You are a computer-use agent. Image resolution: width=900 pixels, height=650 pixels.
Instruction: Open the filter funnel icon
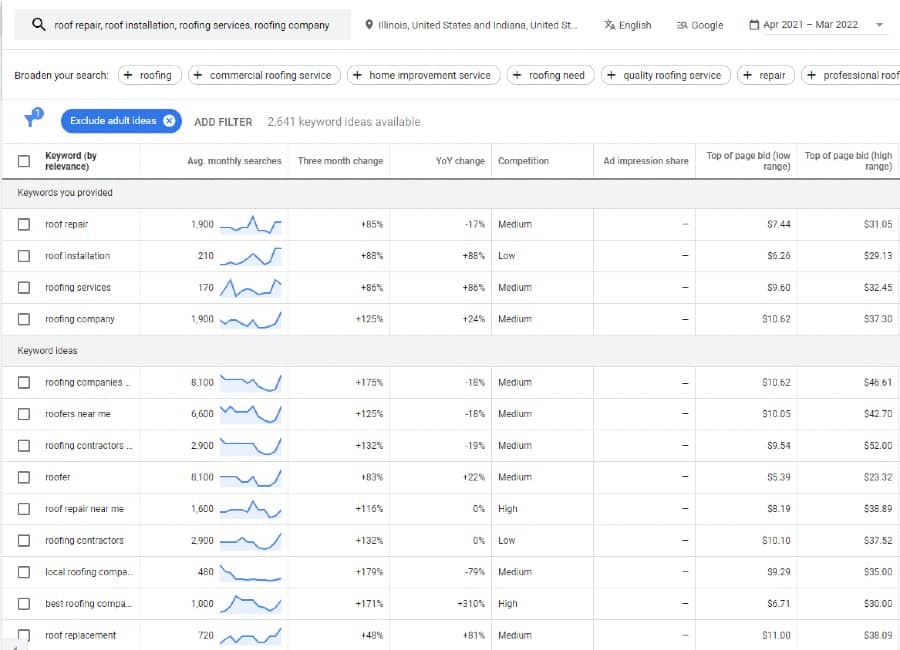32,118
